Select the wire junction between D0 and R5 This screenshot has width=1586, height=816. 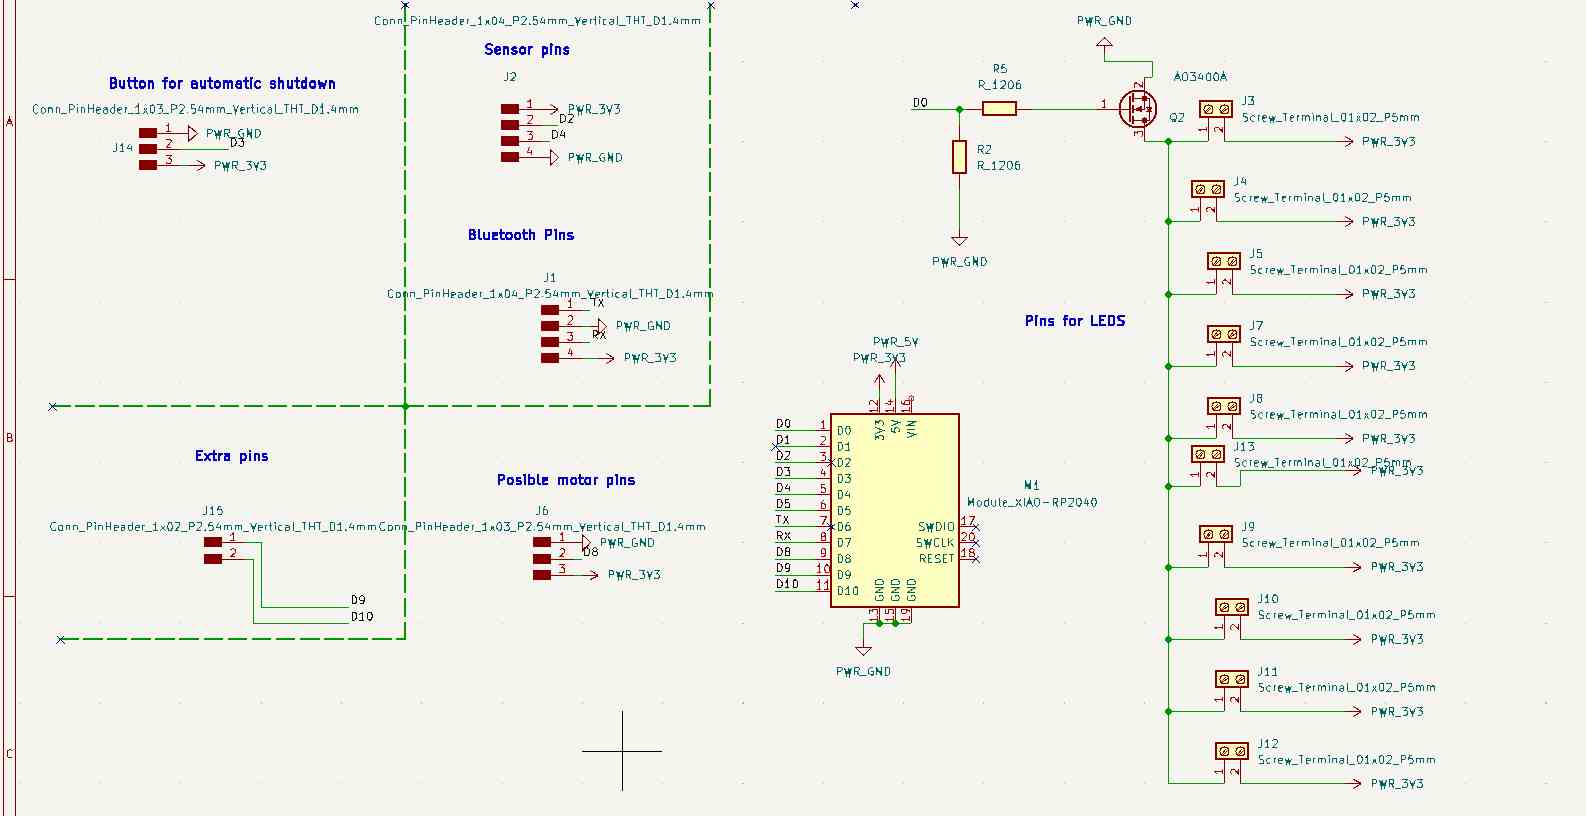click(959, 109)
